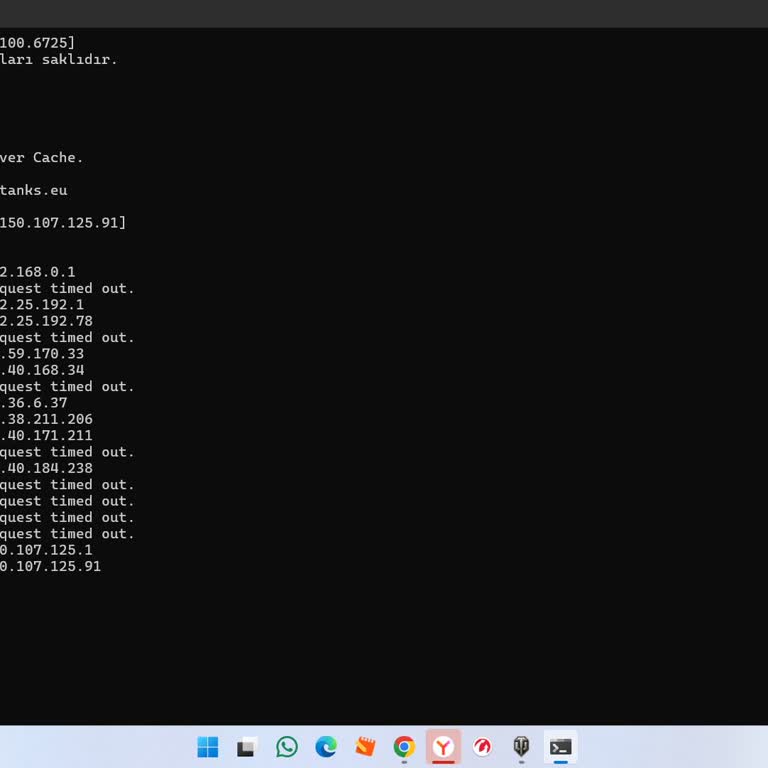Click the .38.211.206 hop entry

47,419
